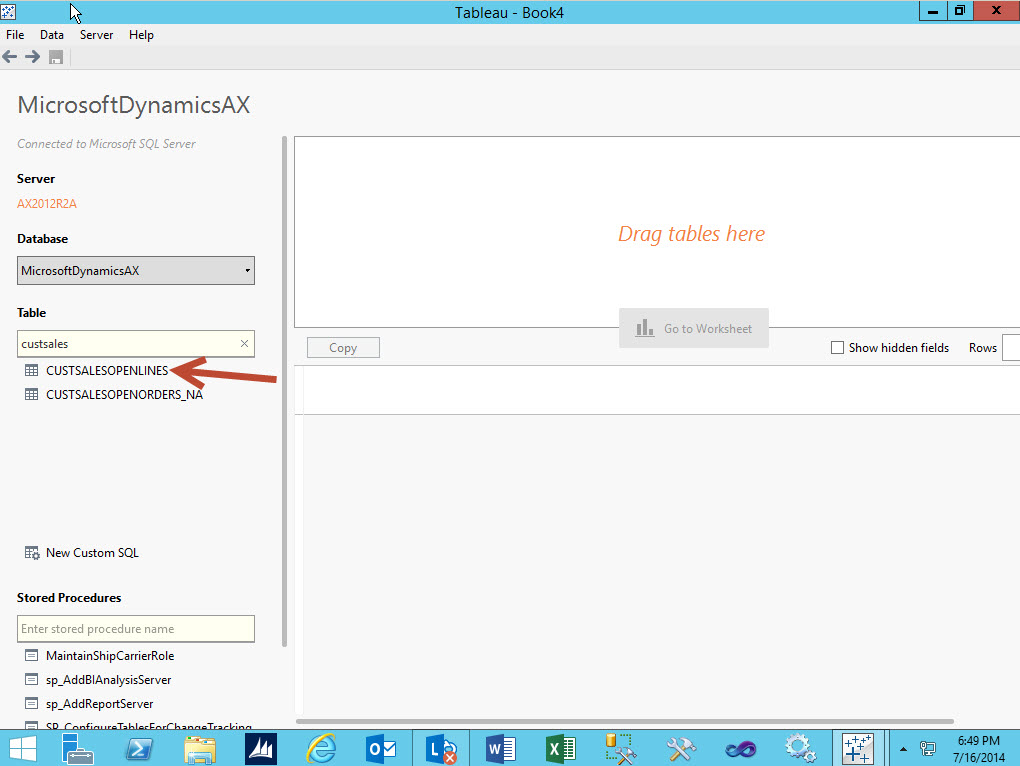Click the forward arrow toolbar icon
The height and width of the screenshot is (766, 1020).
click(x=33, y=57)
